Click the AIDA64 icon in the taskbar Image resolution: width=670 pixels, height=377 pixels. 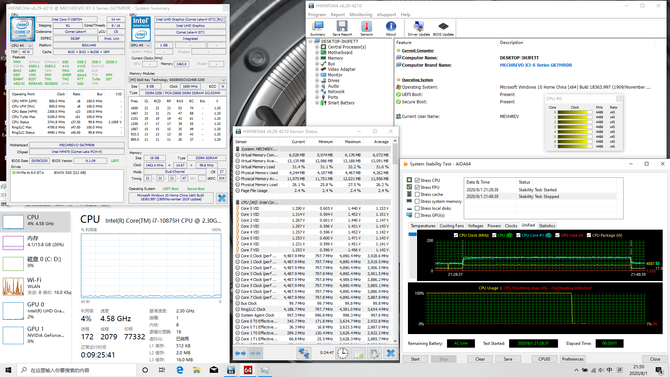(x=248, y=370)
